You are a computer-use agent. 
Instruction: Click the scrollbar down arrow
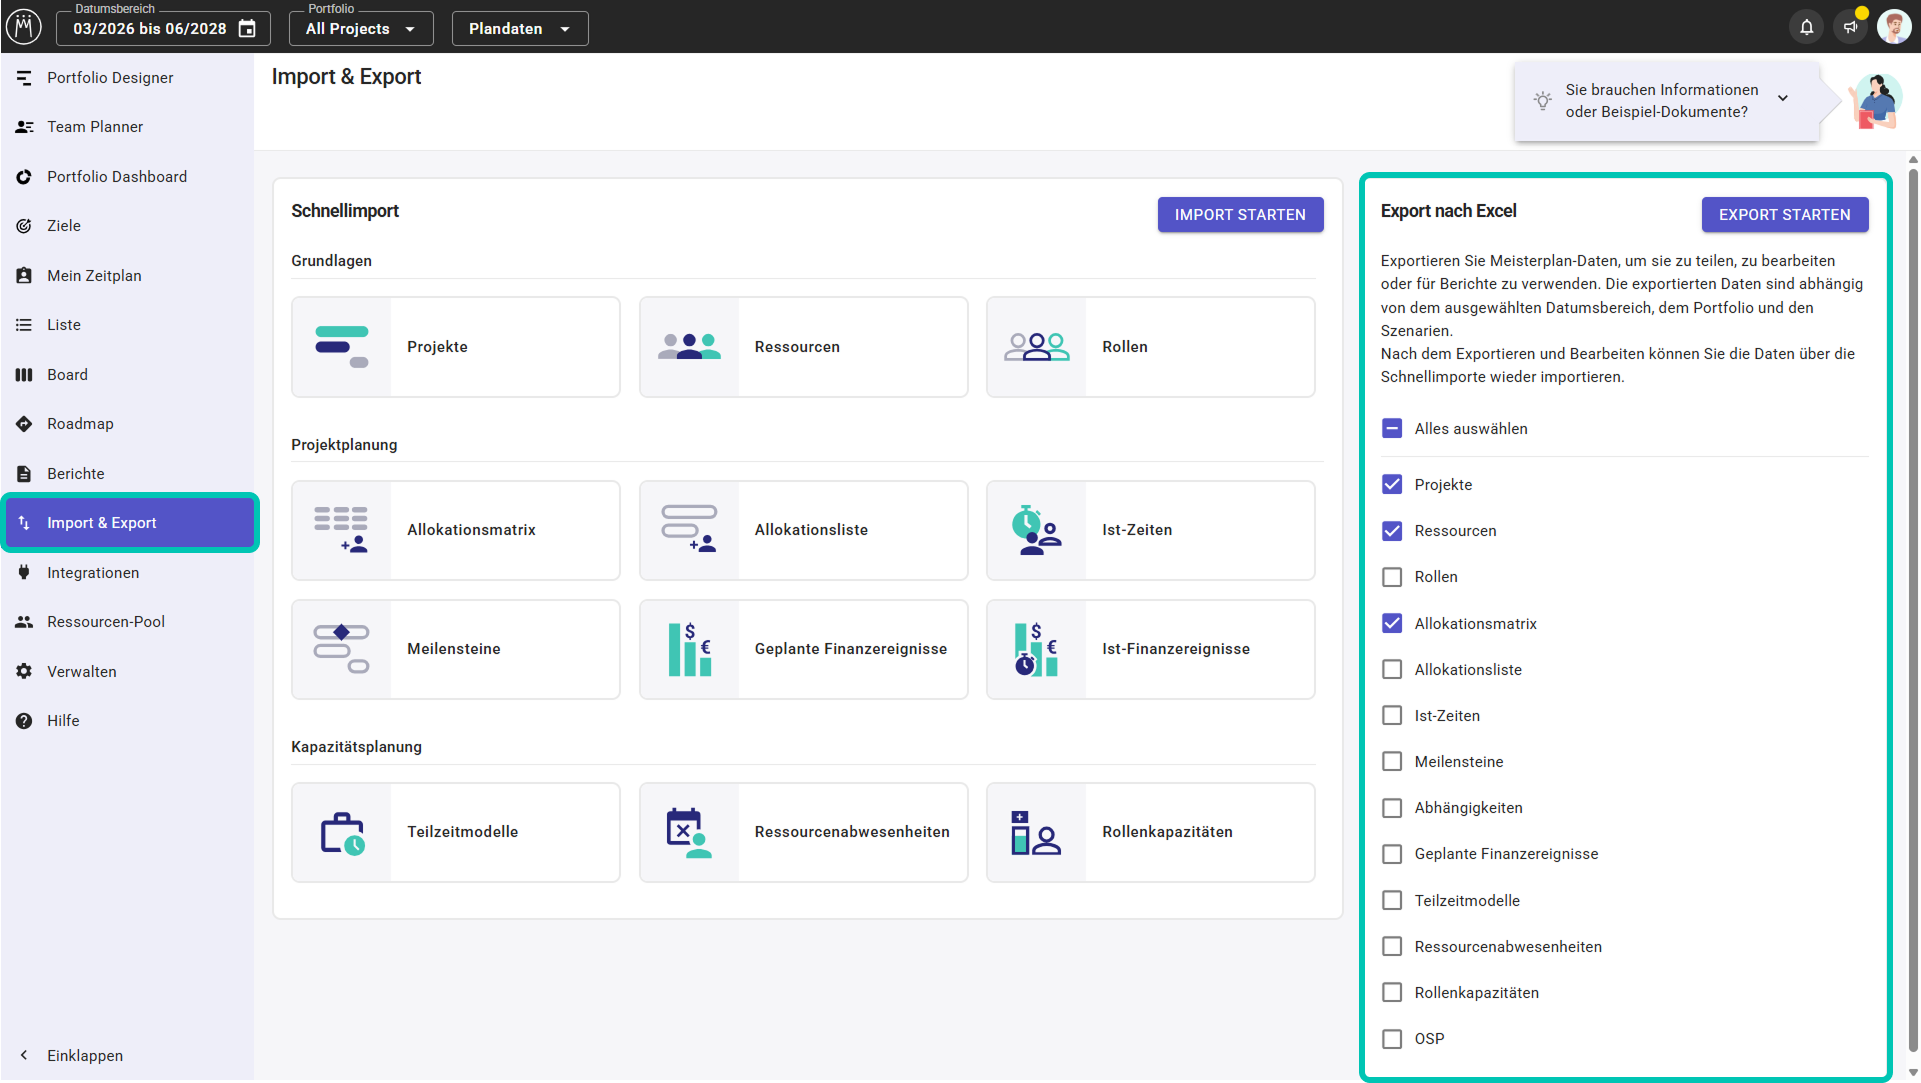[x=1913, y=1073]
